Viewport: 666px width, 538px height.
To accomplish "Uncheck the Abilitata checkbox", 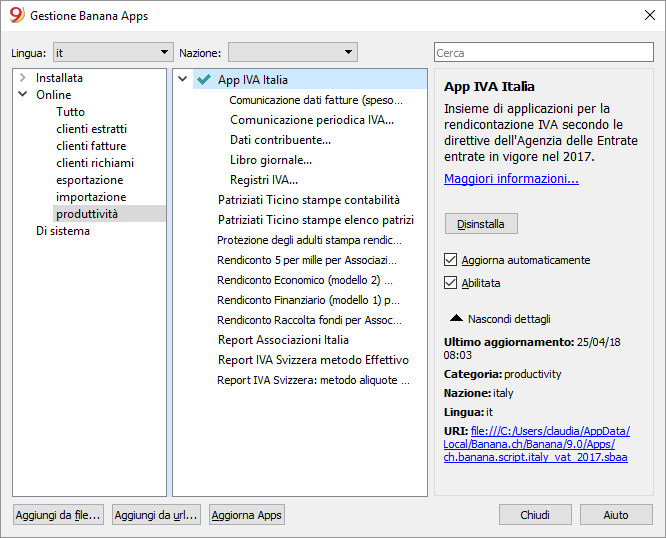I will [x=450, y=282].
